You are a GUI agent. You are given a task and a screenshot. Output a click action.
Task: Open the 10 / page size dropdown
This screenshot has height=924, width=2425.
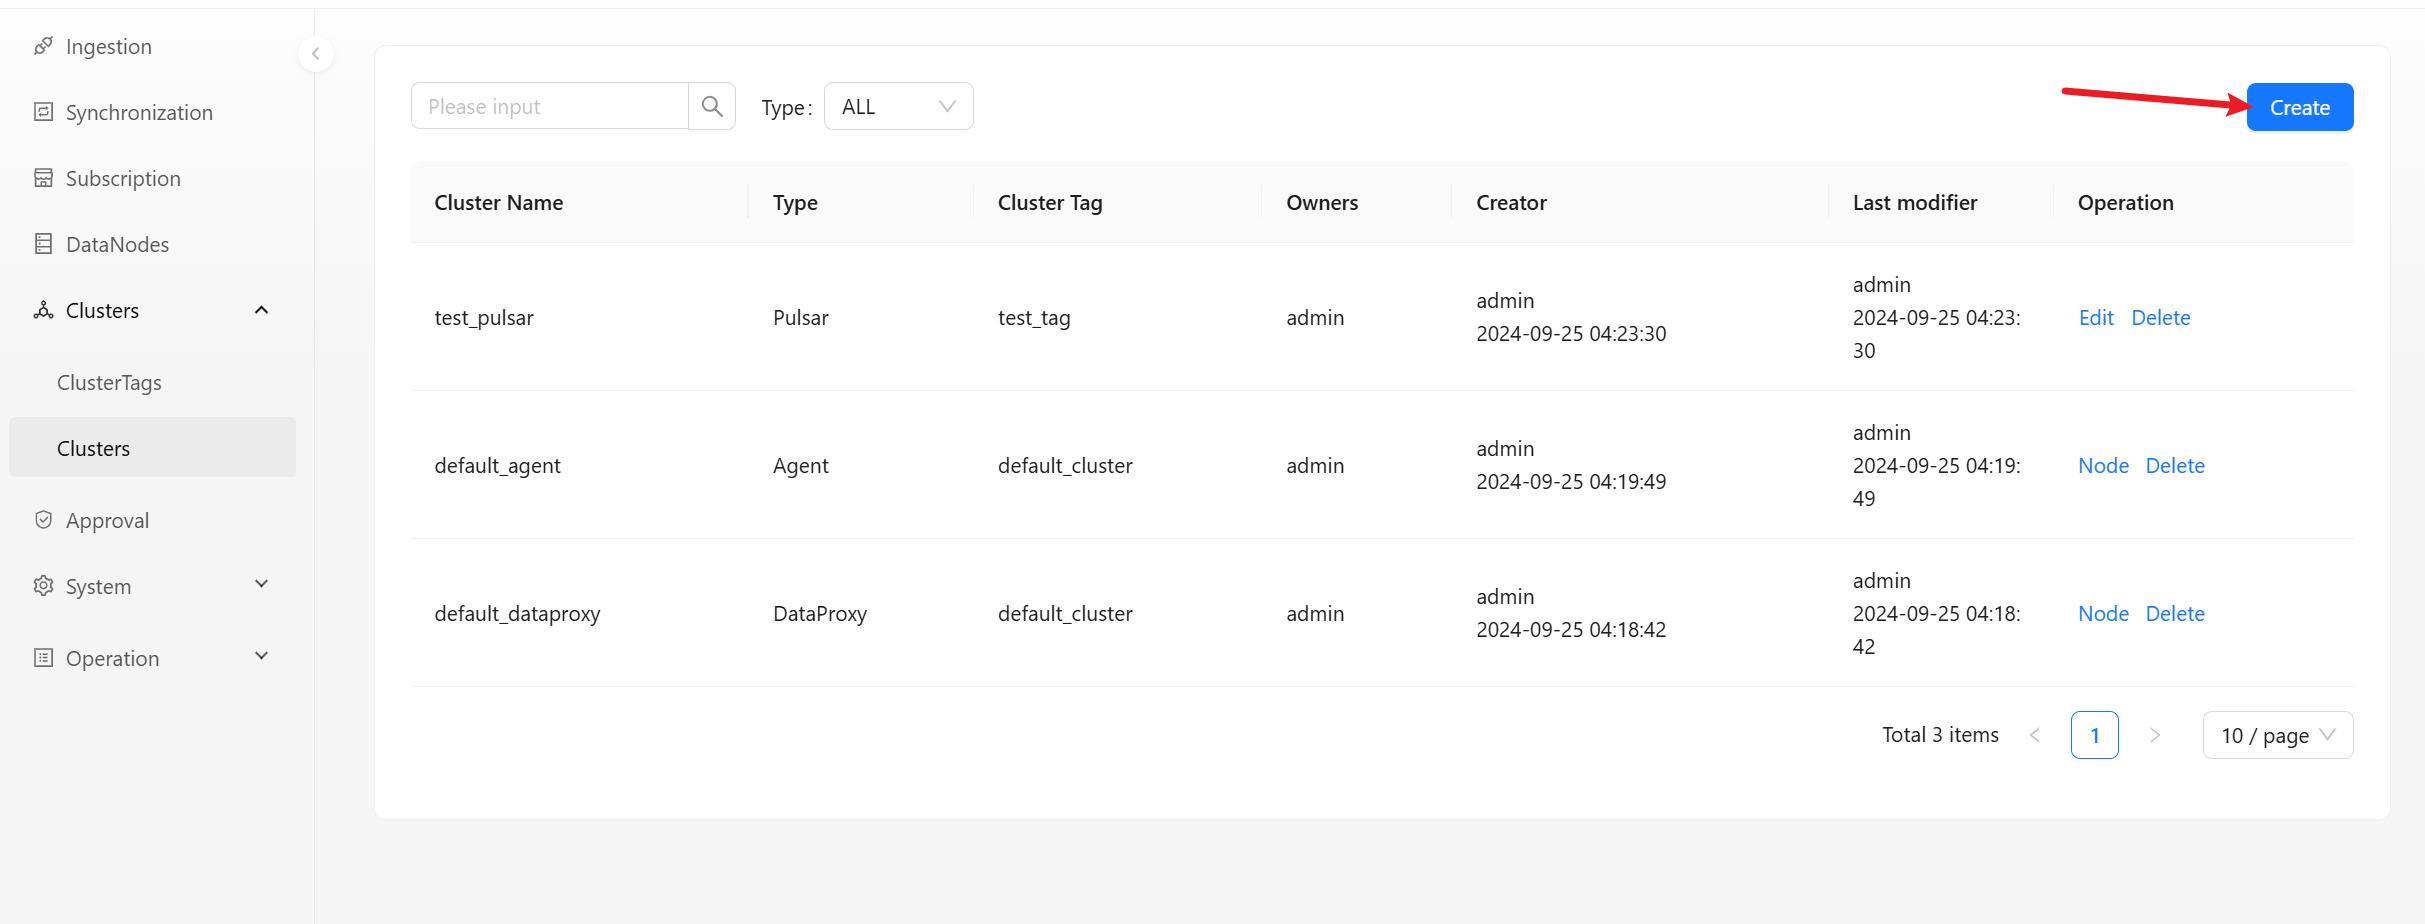[2277, 735]
